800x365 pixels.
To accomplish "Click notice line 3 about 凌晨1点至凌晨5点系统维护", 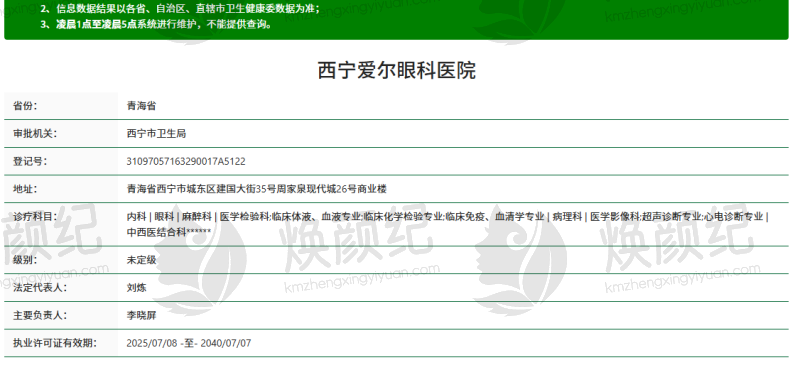I will (x=156, y=24).
